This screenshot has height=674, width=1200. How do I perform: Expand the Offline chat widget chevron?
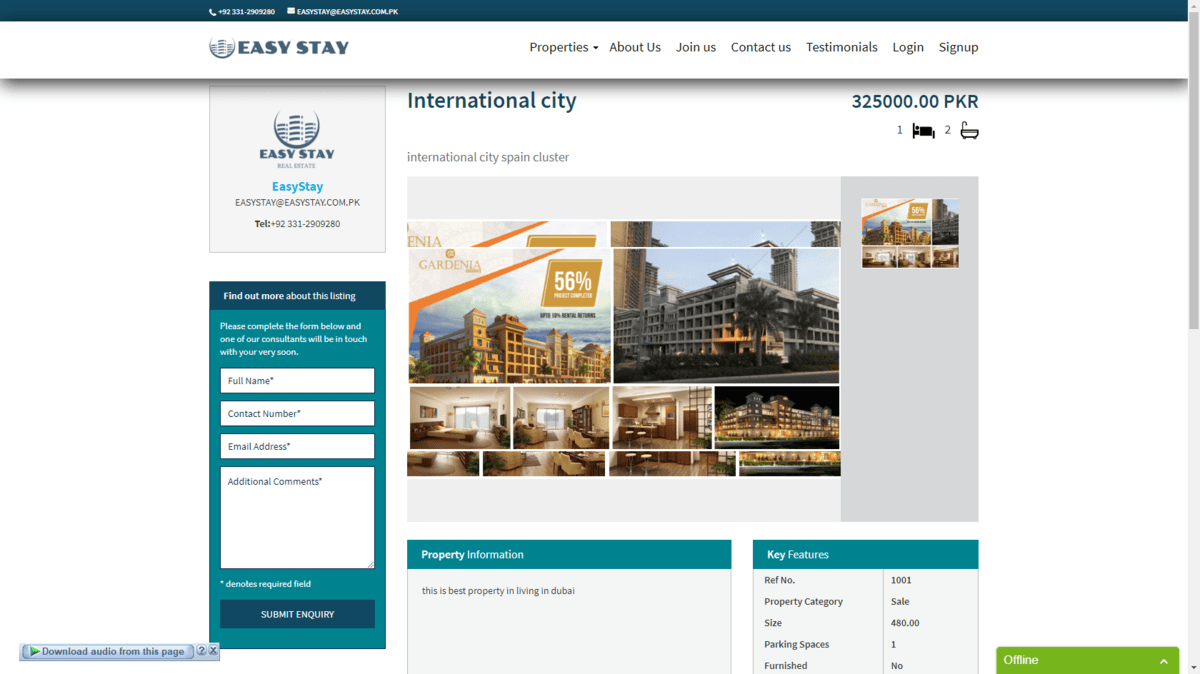click(x=1163, y=661)
